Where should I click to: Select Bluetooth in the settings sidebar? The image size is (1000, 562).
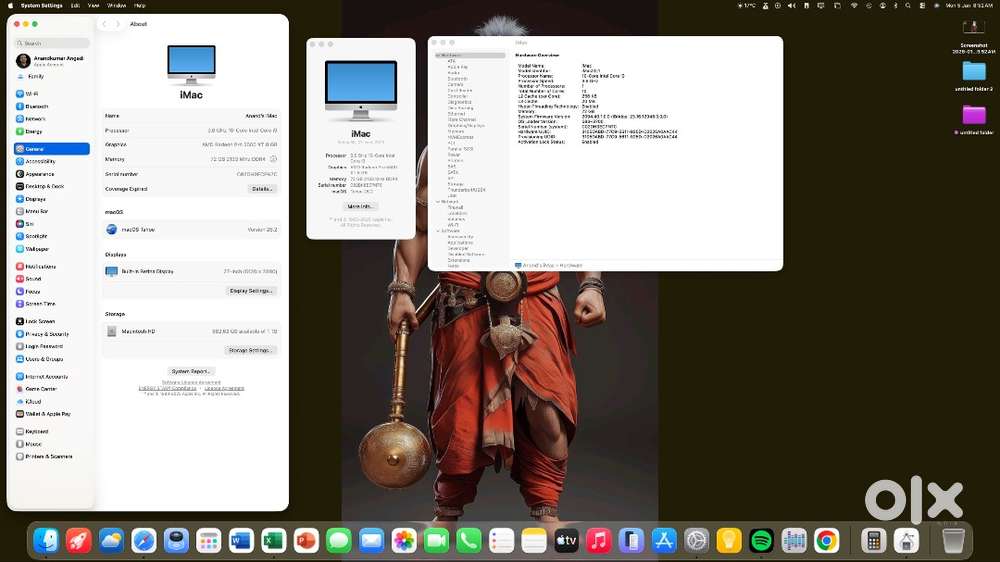pos(35,106)
